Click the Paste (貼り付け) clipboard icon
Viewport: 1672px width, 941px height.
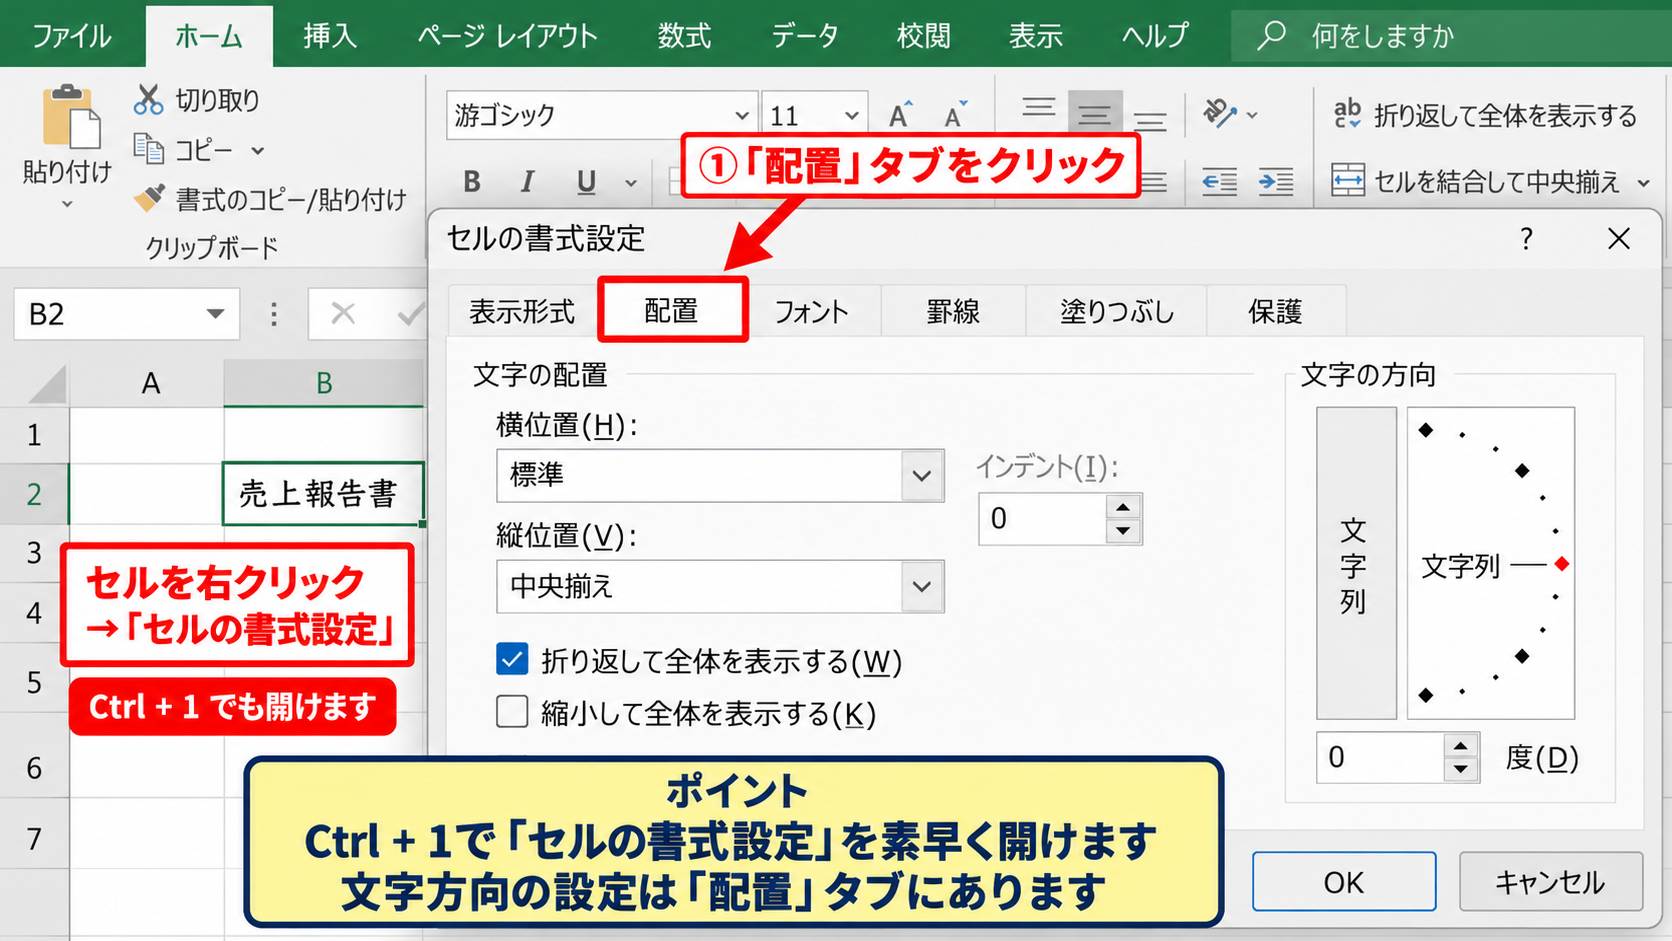[70, 118]
